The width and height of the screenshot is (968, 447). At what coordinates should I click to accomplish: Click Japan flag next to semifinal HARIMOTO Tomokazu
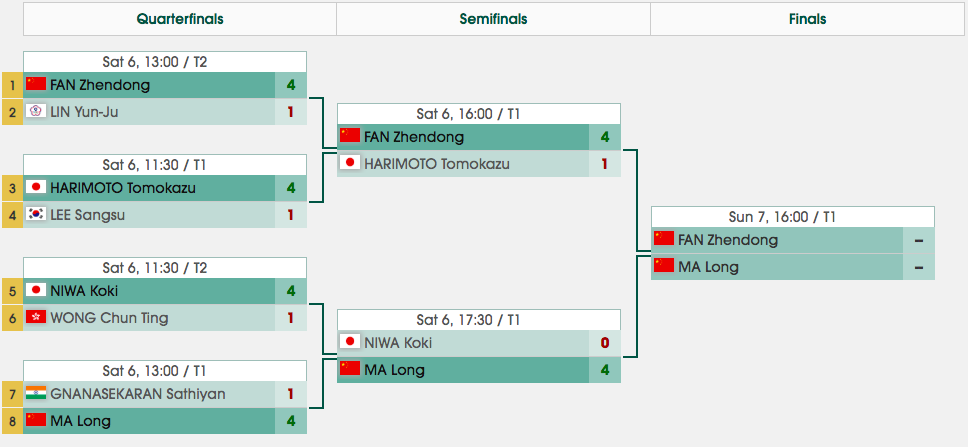(x=350, y=163)
